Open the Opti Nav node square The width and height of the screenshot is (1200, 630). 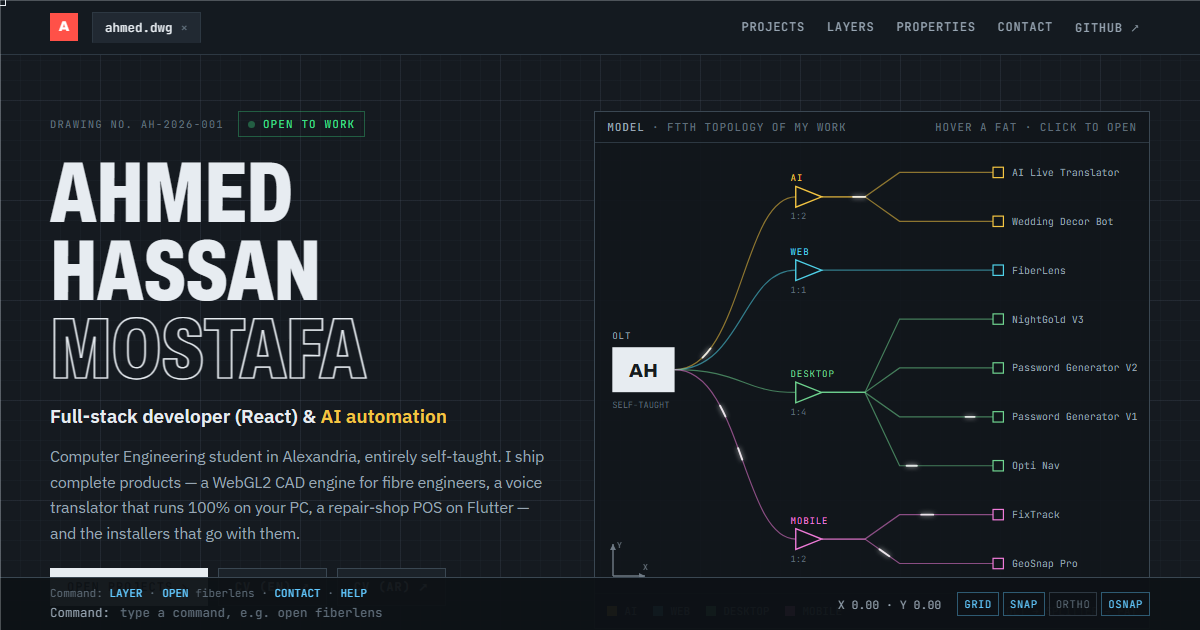click(998, 466)
